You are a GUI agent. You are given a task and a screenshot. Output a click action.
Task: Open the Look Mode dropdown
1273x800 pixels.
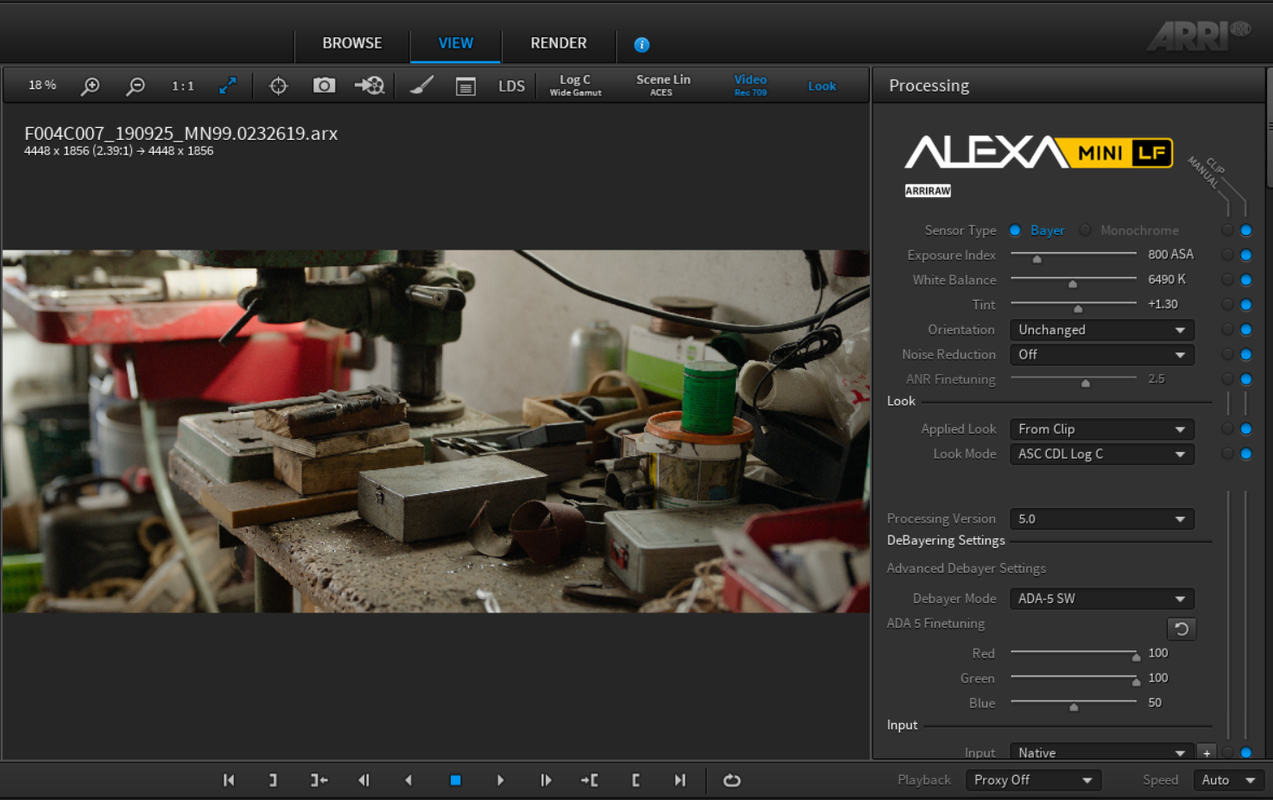coord(1102,454)
